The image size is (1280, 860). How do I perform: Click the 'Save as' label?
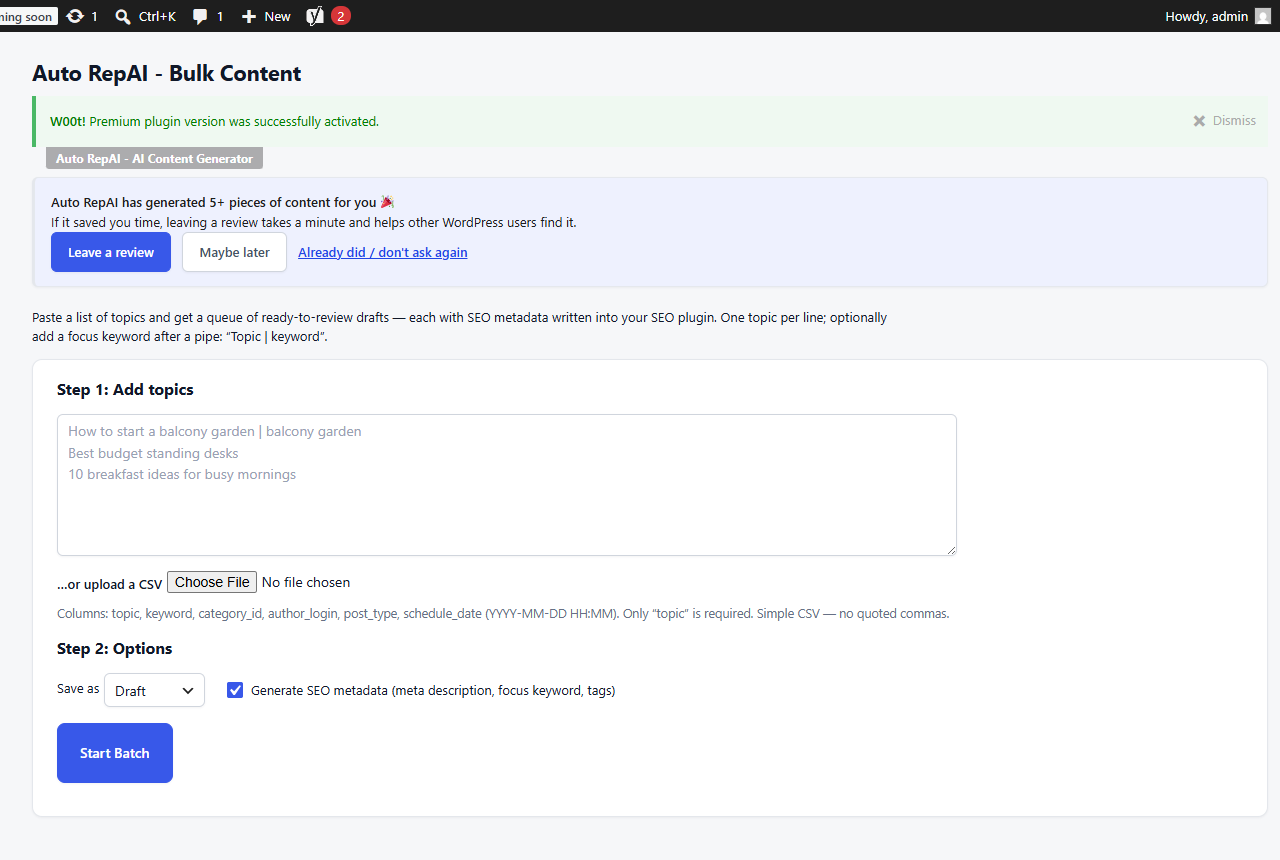[78, 689]
